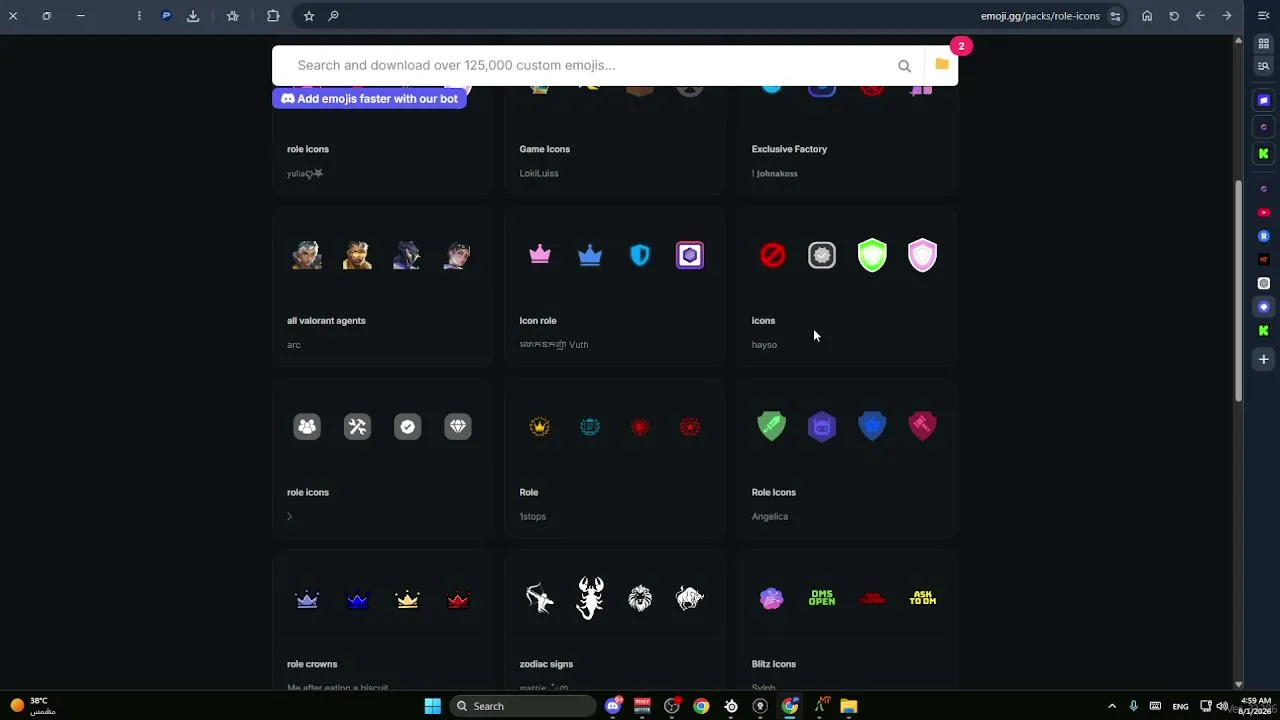Click the purple hexagon emoji in Icon role pack
The width and height of the screenshot is (1280, 720).
[690, 255]
